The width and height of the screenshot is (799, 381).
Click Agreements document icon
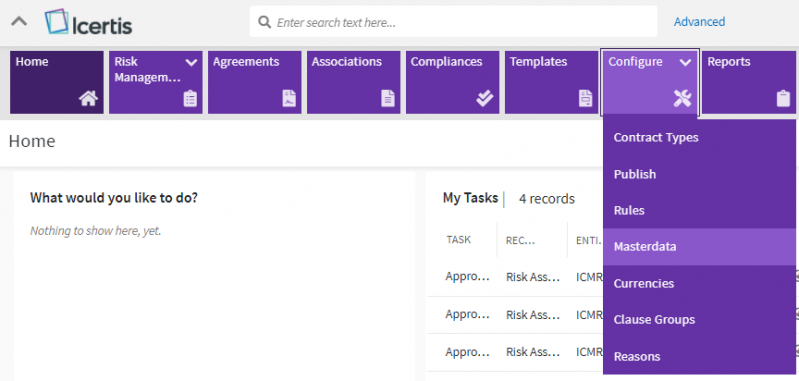pyautogui.click(x=289, y=98)
